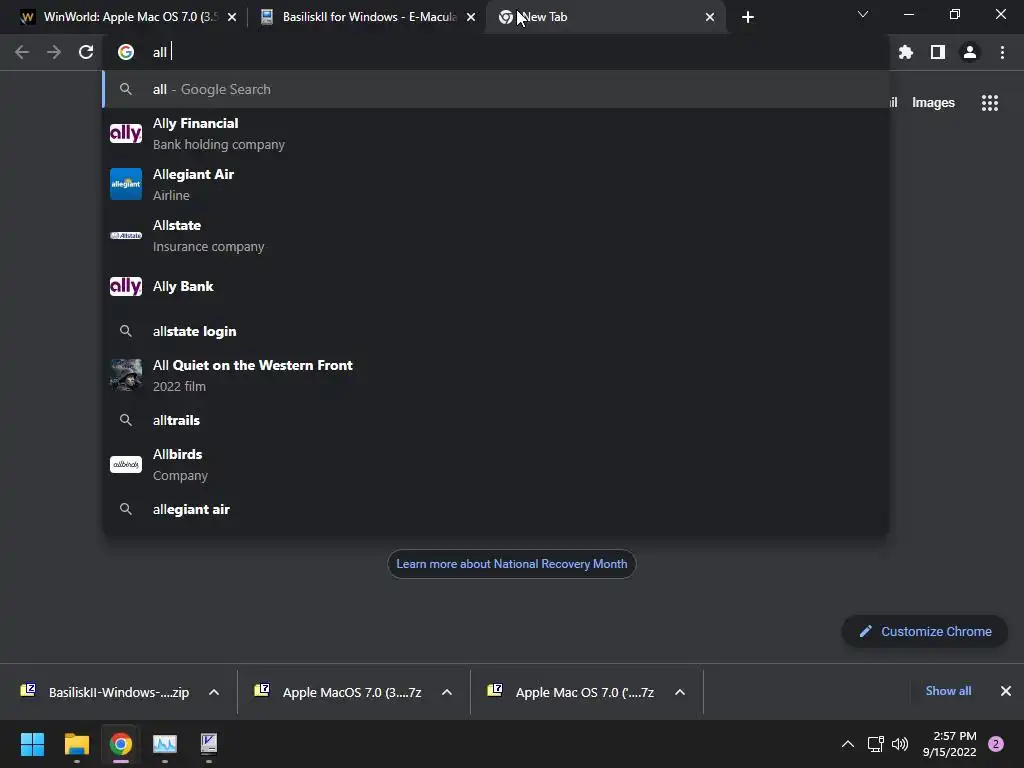Viewport: 1024px width, 768px height.
Task: Expand options for BasiliskII-Windows zip download
Action: click(214, 692)
